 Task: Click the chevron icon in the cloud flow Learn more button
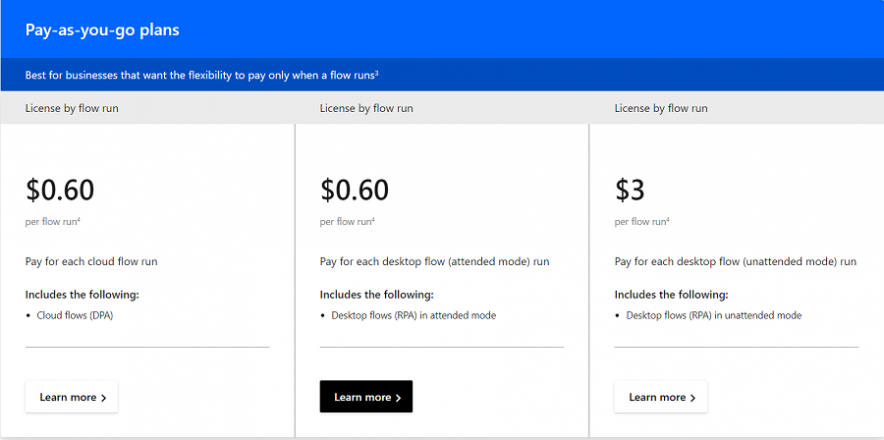(104, 398)
